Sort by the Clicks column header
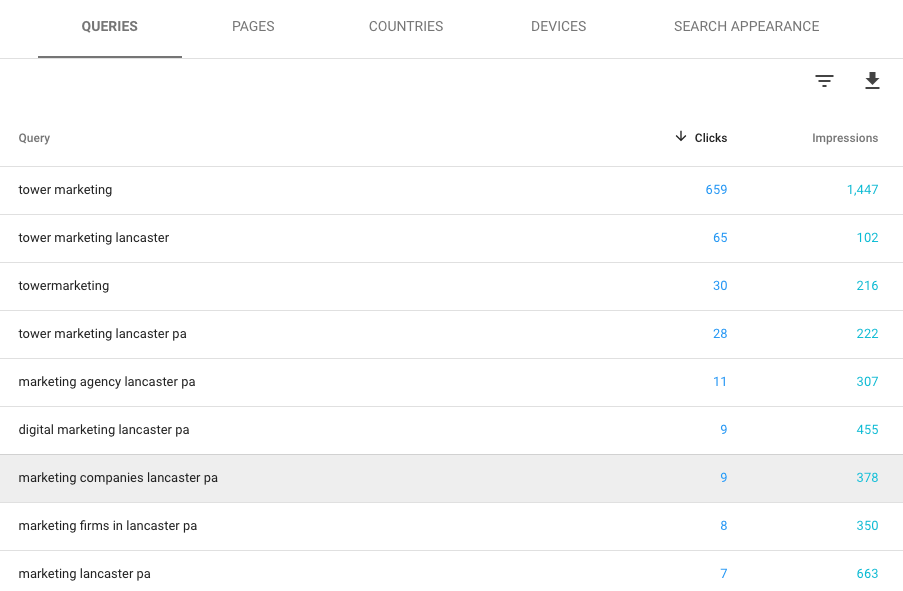 pyautogui.click(x=711, y=138)
